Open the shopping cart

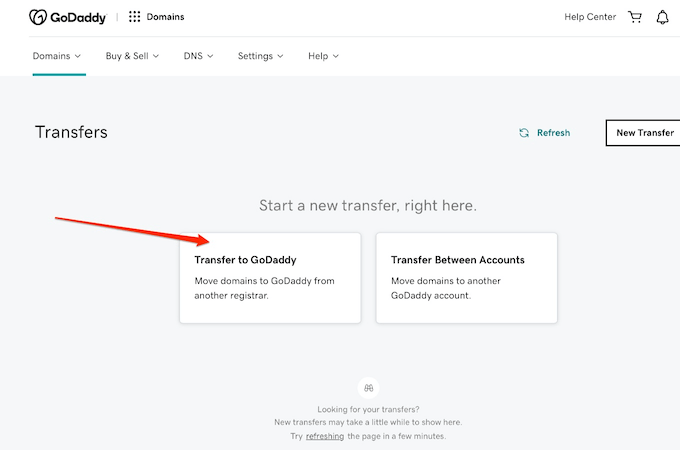(x=635, y=17)
